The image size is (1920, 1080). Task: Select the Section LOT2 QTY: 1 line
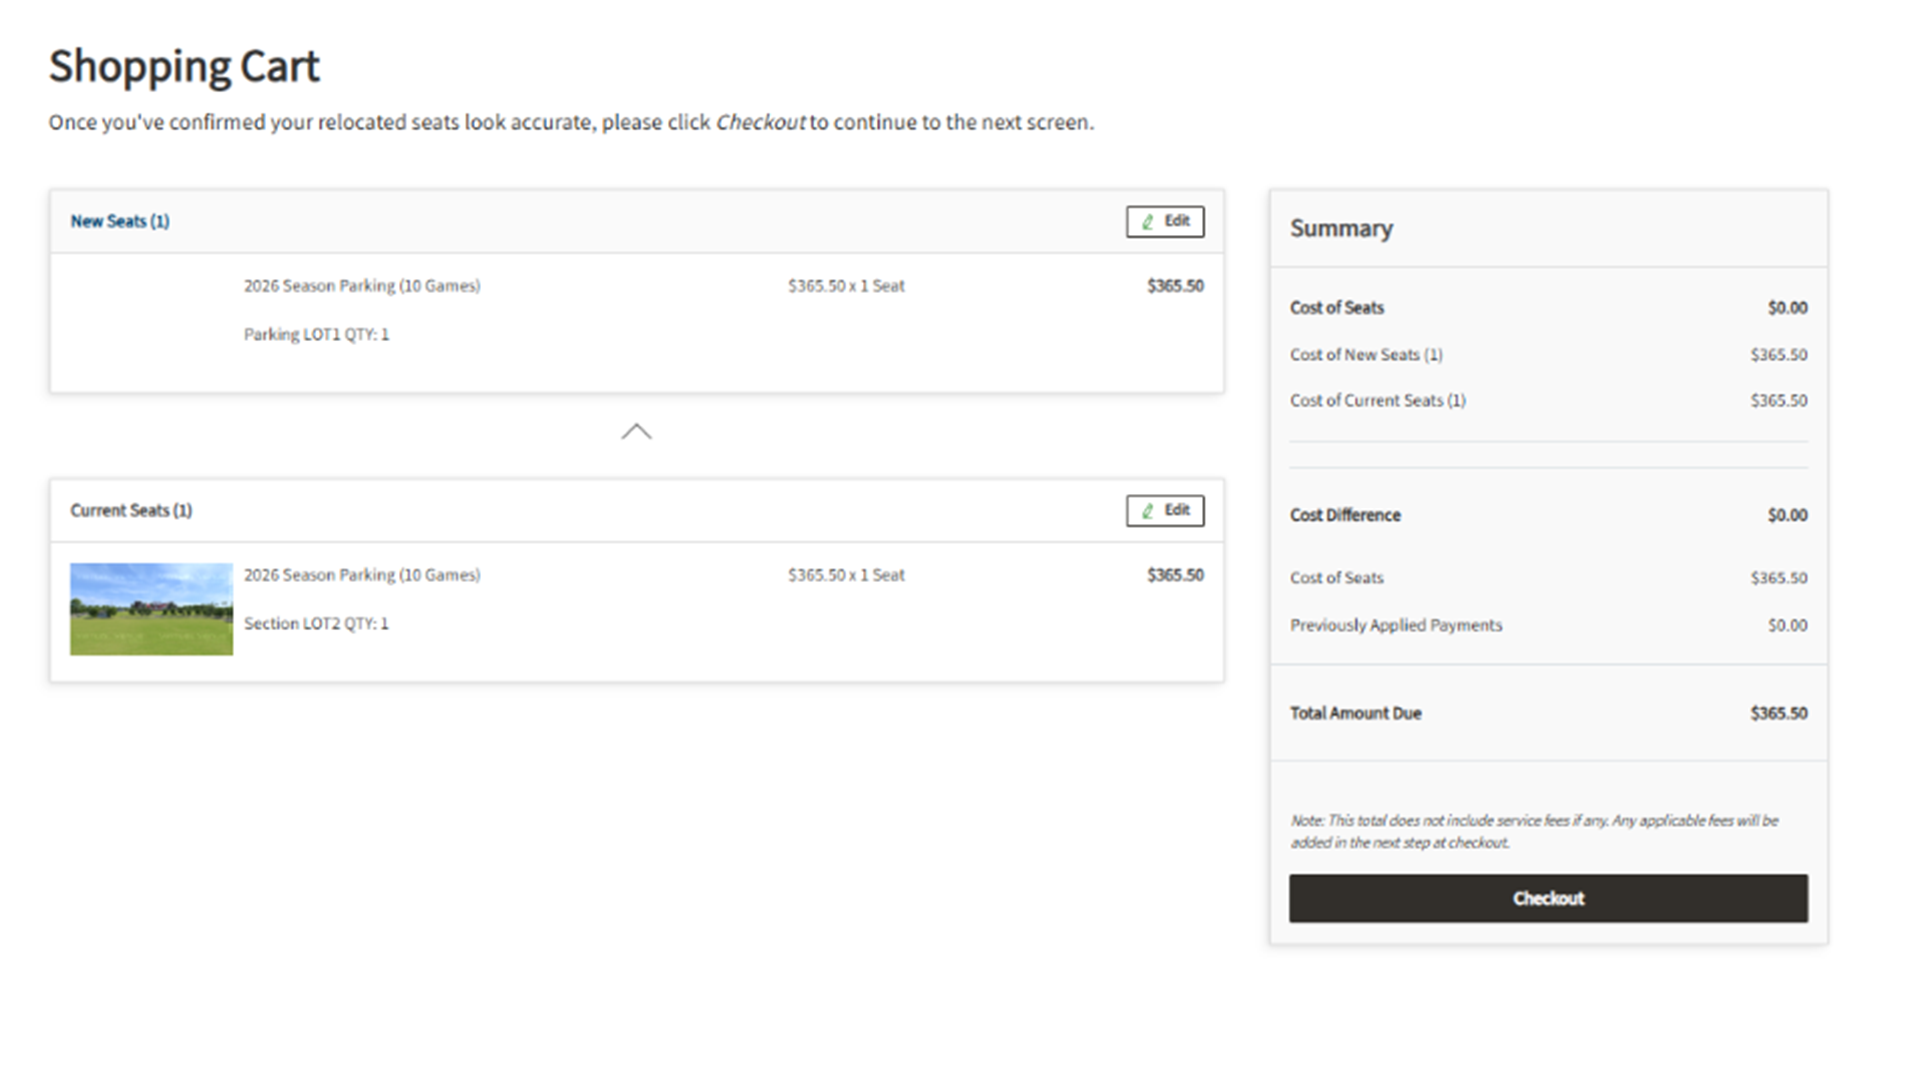coord(316,623)
